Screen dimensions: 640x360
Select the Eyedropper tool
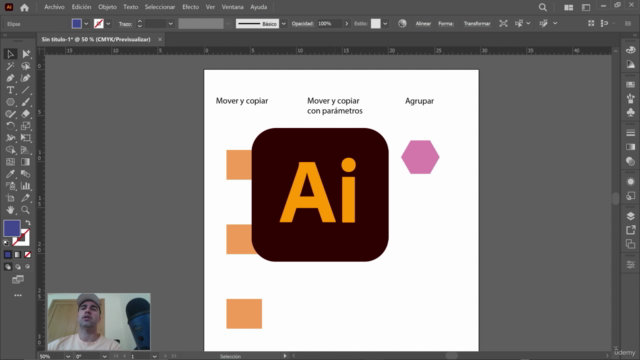10,174
